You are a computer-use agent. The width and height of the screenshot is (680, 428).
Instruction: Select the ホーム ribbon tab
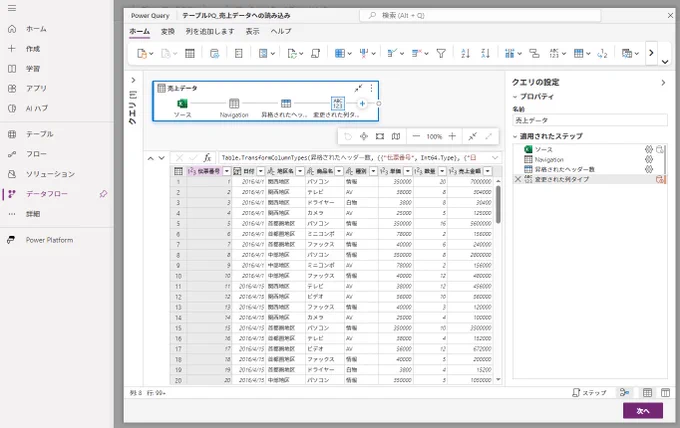140,32
